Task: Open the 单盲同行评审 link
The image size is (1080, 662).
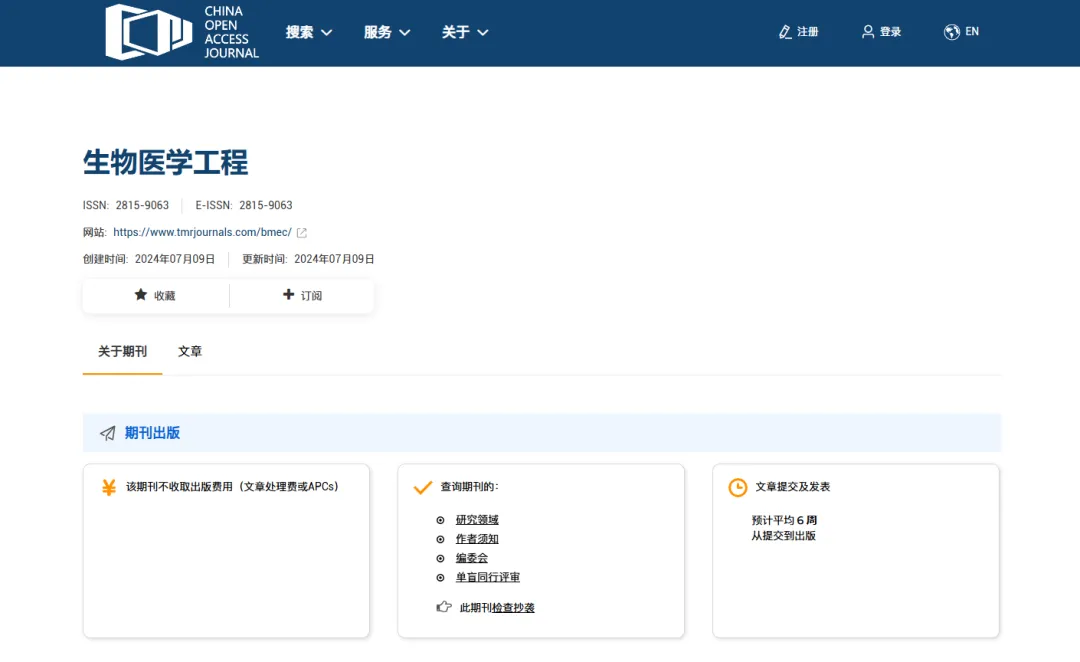Action: click(x=488, y=578)
